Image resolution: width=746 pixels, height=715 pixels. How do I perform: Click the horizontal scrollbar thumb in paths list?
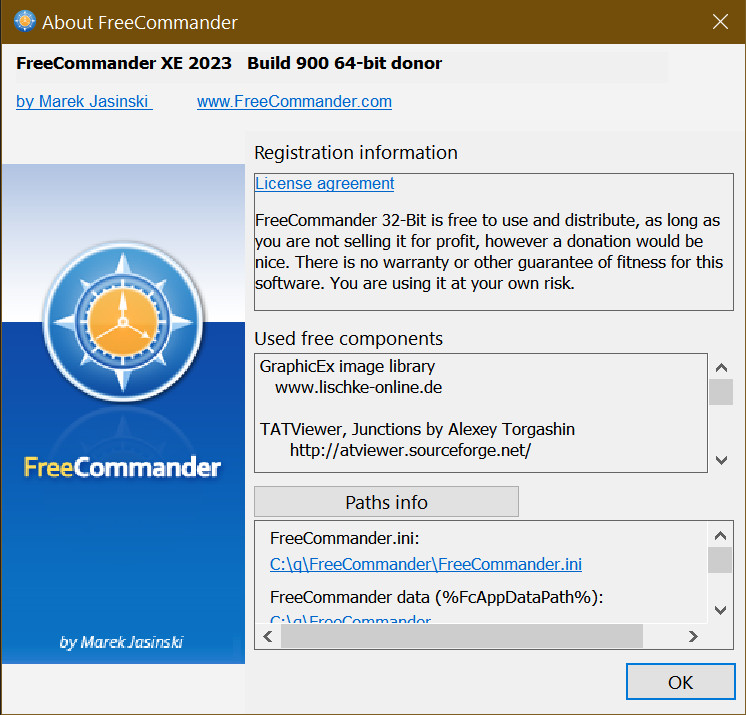tap(461, 636)
